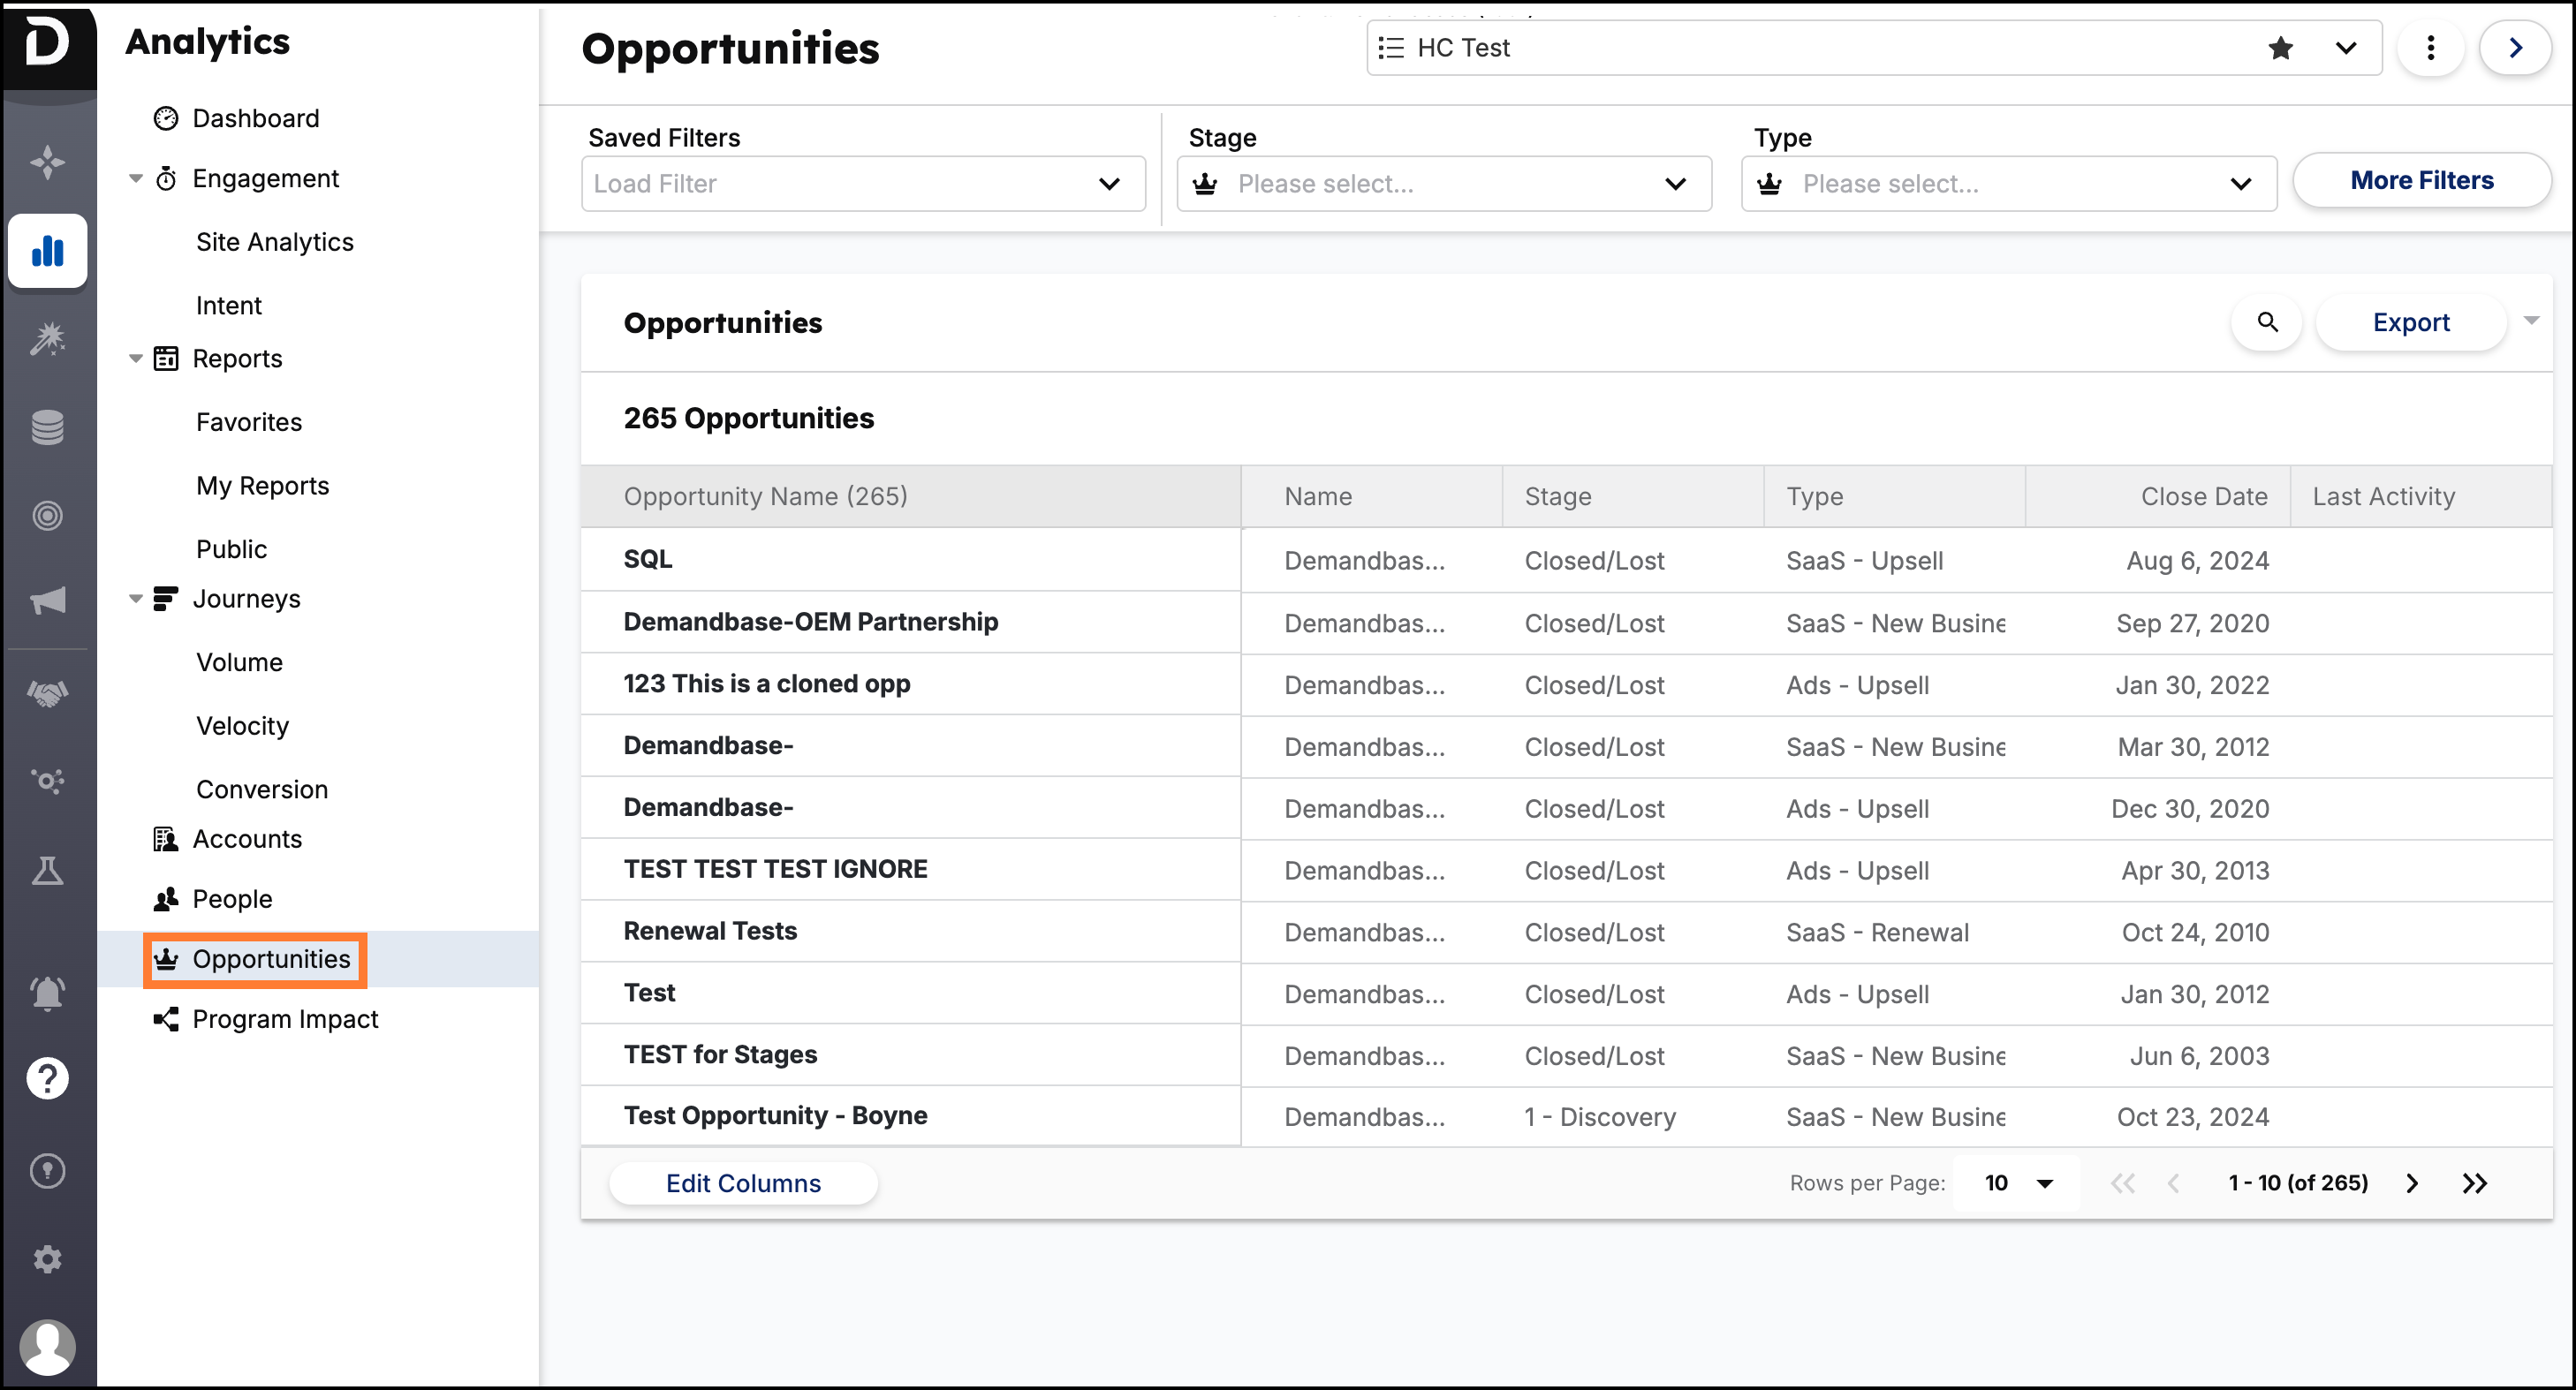
Task: Select the Analytics bar chart icon
Action: (x=47, y=251)
